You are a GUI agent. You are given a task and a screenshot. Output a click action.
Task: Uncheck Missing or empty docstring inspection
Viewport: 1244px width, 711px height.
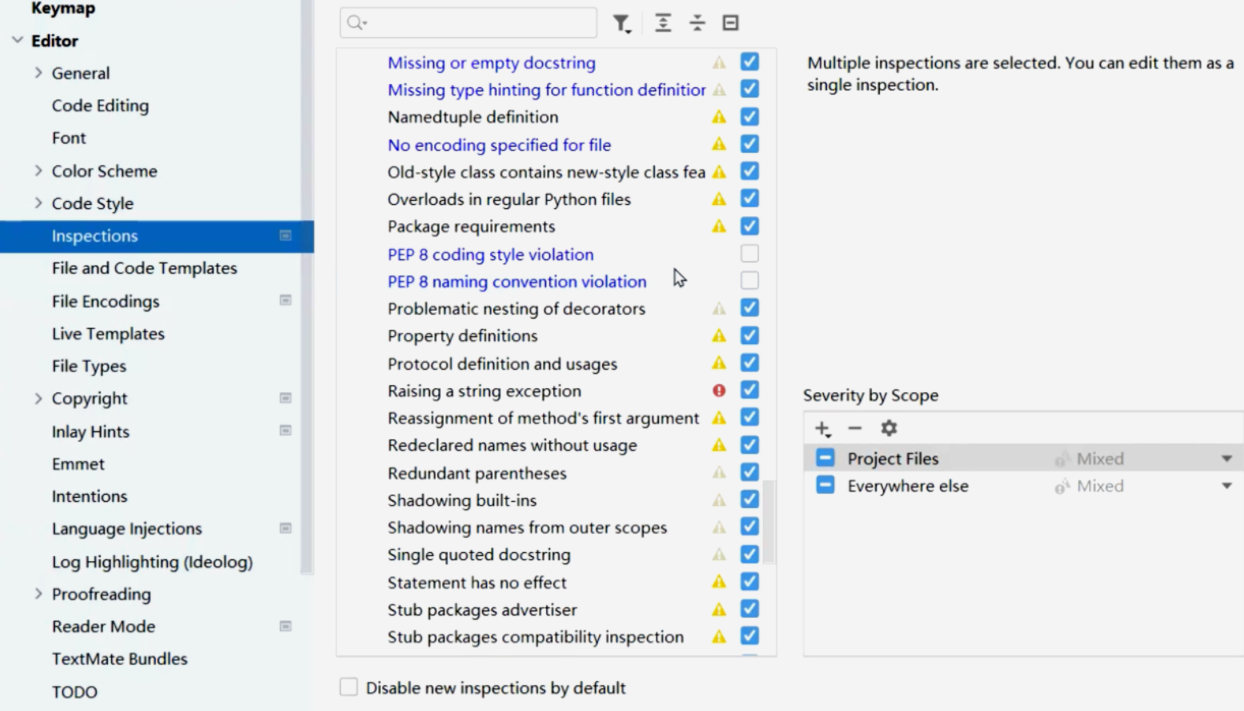pos(749,62)
